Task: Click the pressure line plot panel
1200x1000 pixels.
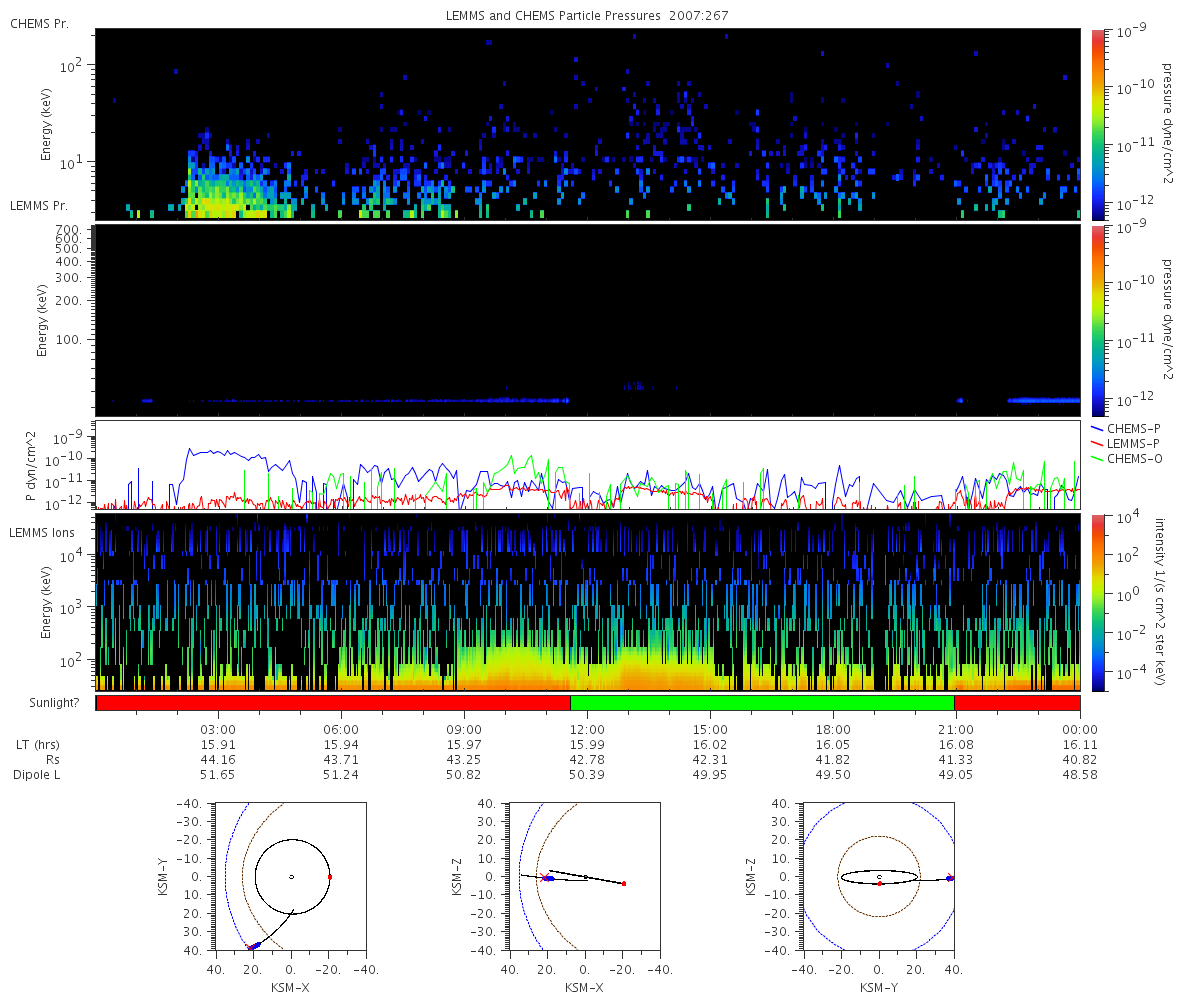Action: pyautogui.click(x=587, y=465)
